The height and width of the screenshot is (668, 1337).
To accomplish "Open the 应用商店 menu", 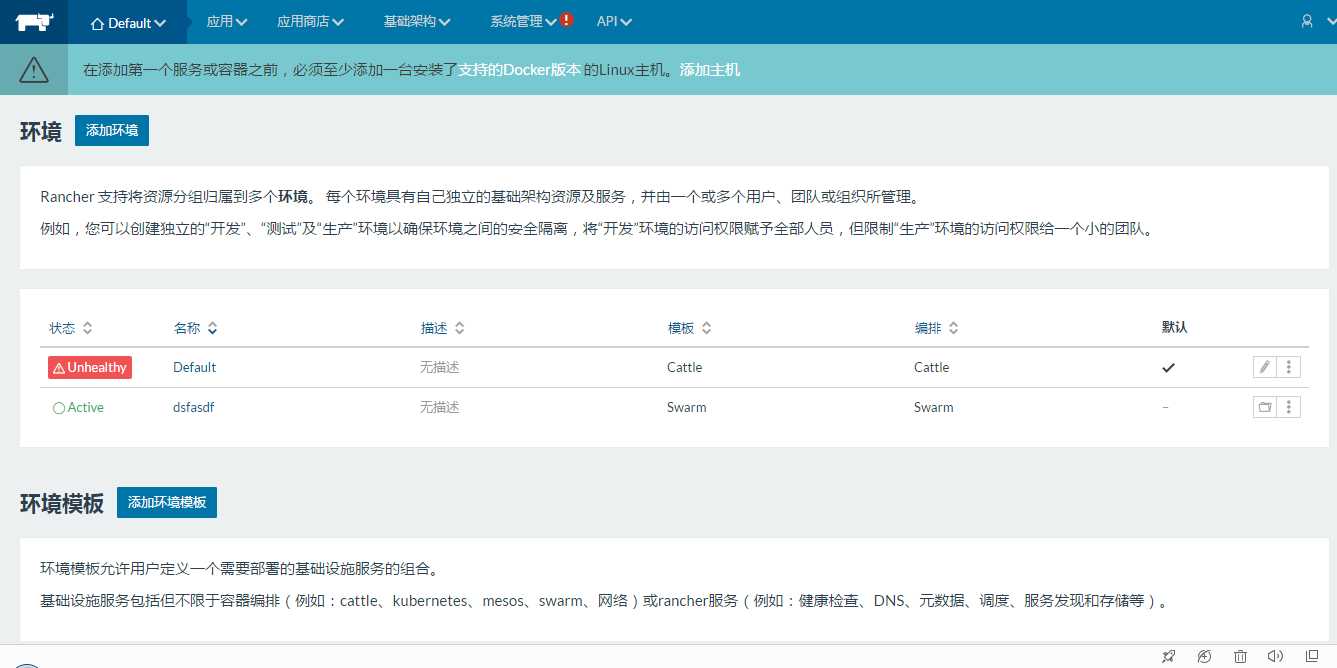I will [x=311, y=21].
